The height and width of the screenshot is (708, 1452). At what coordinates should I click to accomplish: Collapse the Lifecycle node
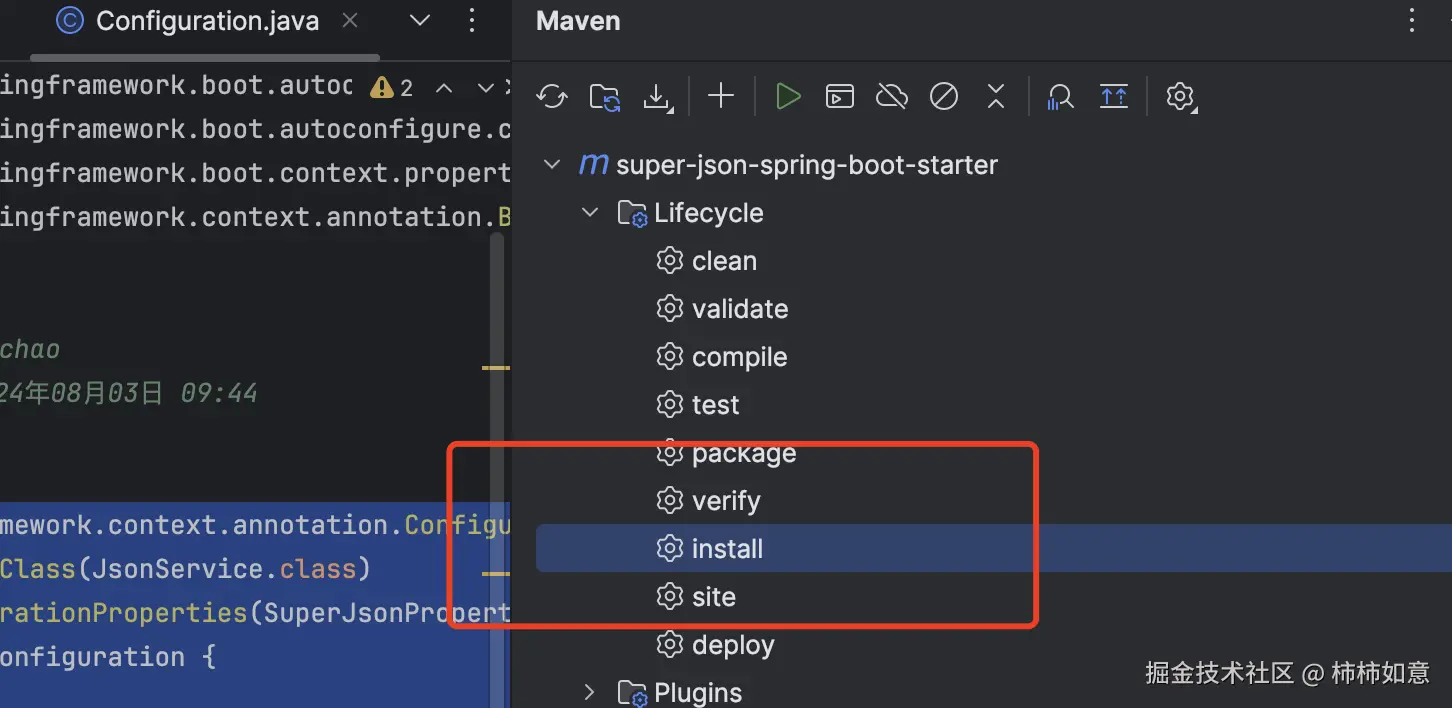point(589,212)
